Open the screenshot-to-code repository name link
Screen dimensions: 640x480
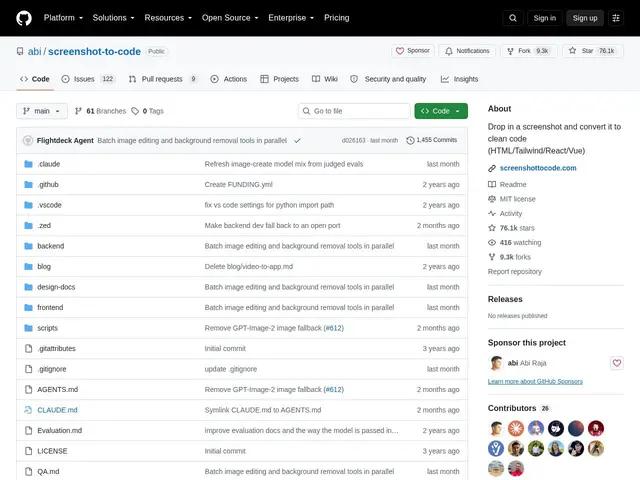pos(94,51)
